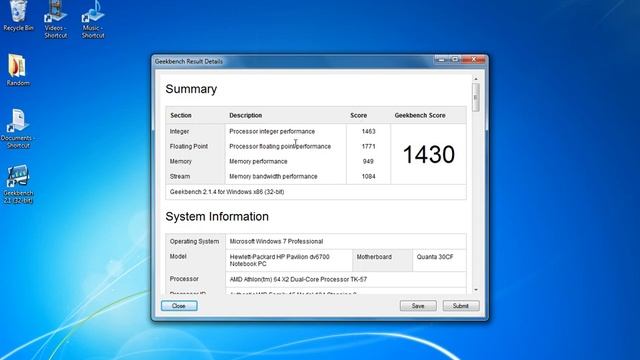Click the Save button

[418, 306]
